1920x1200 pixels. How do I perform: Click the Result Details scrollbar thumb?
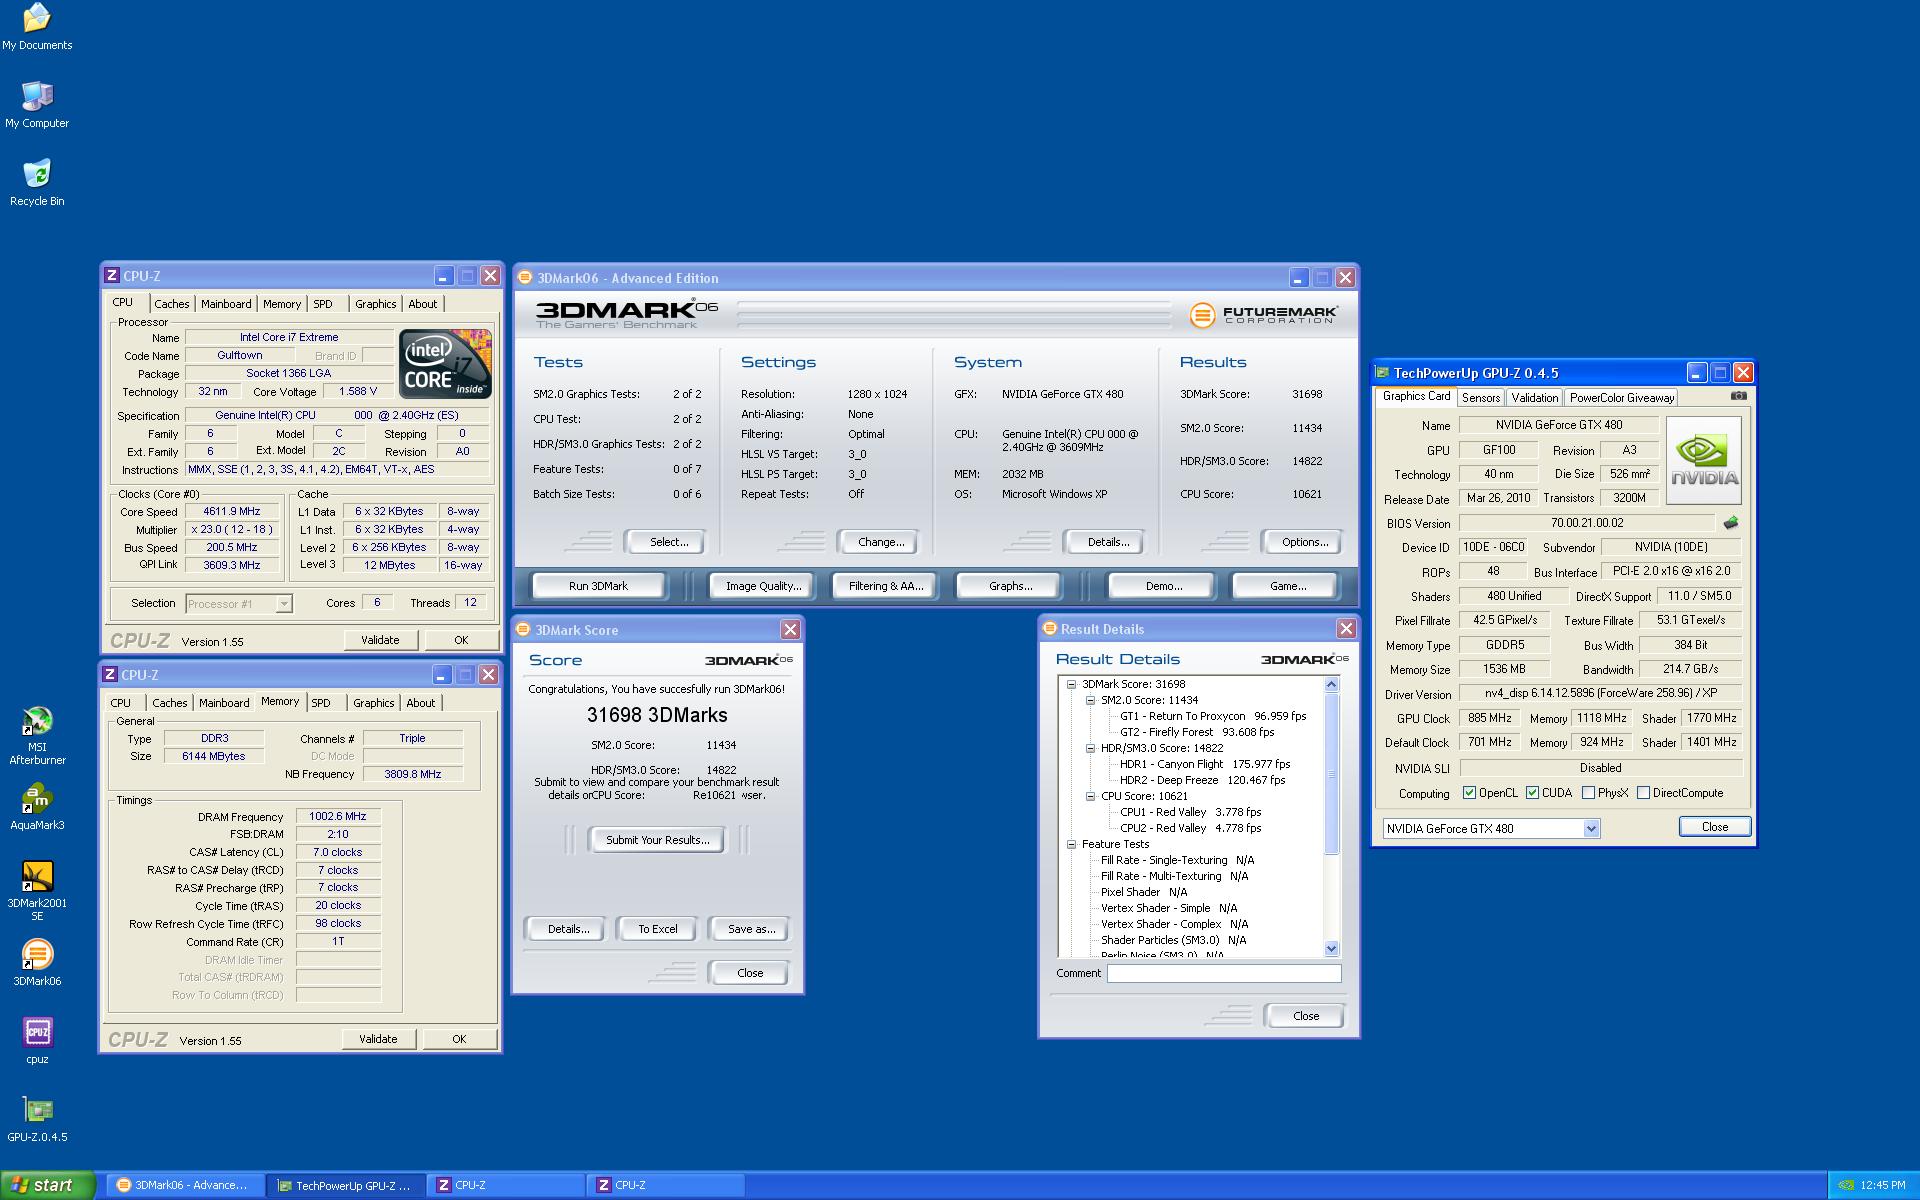[1331, 773]
